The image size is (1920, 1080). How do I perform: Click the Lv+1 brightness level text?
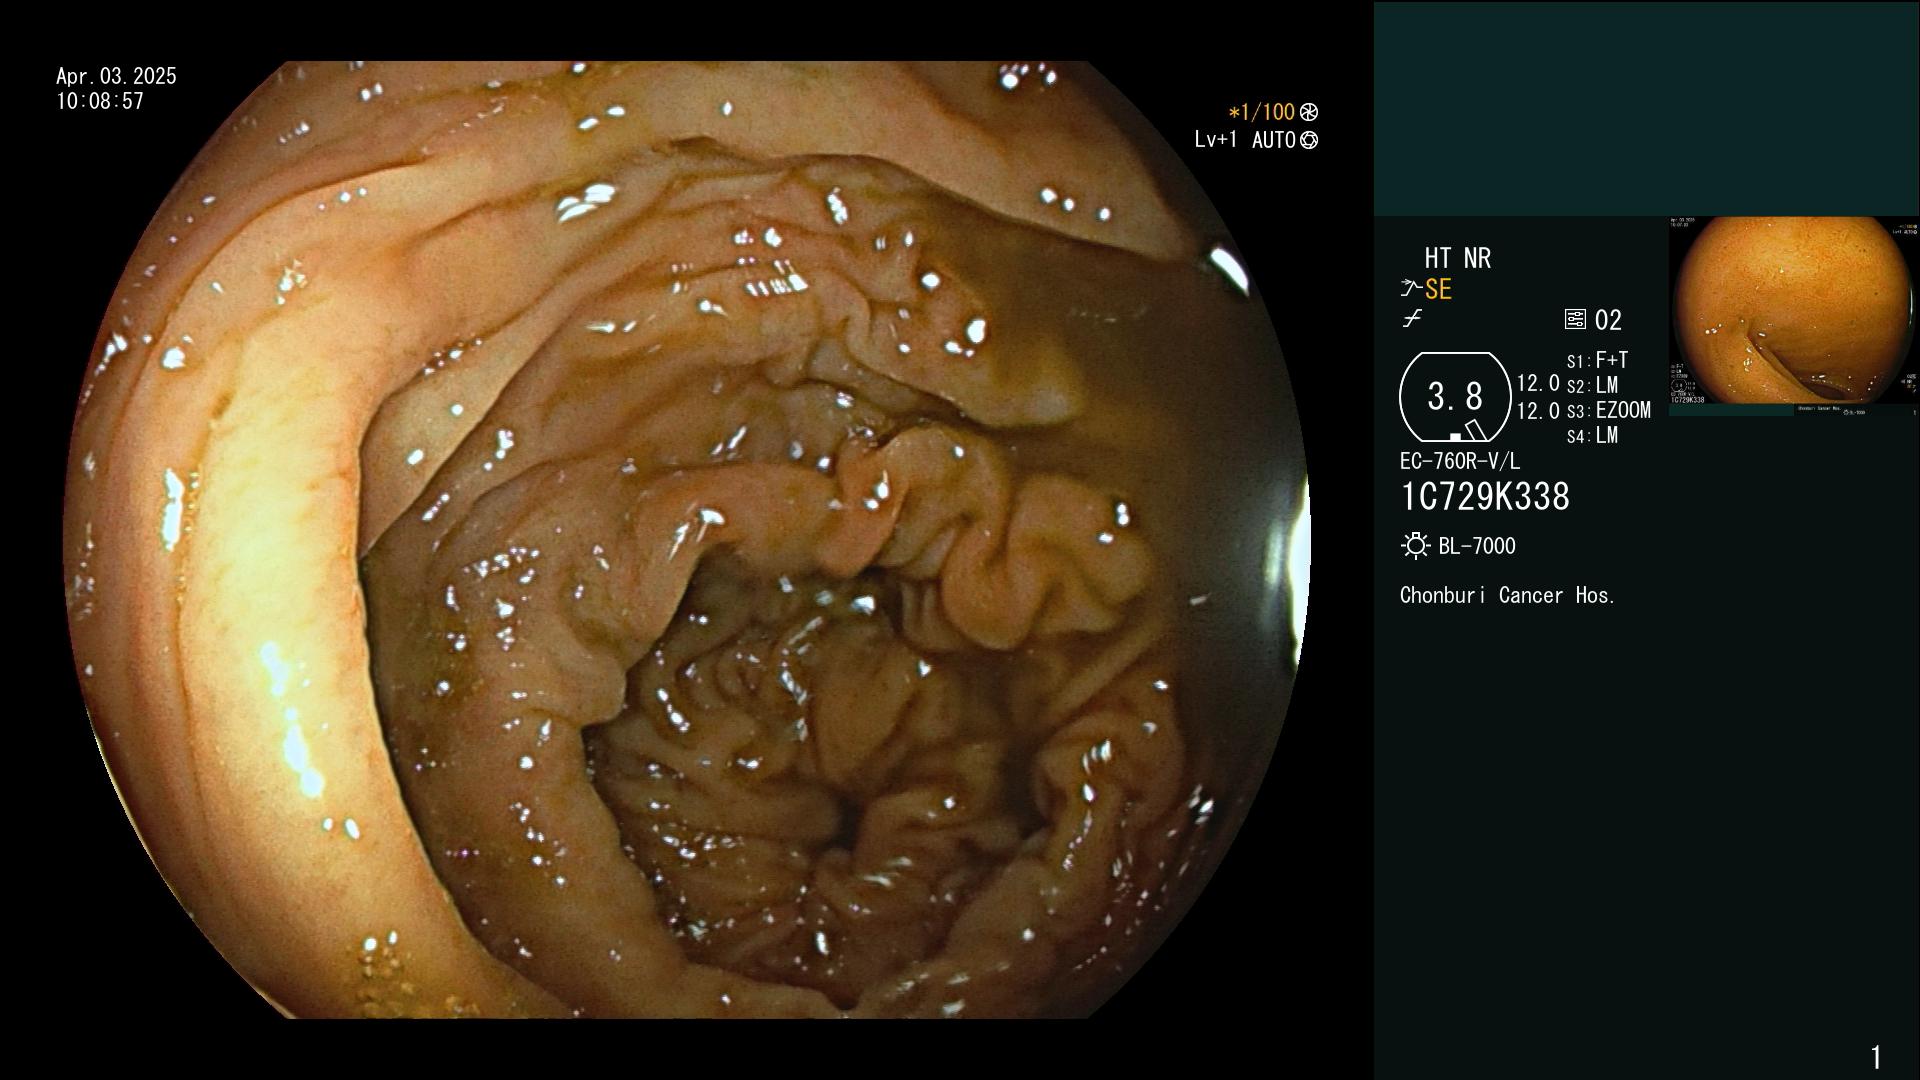[1216, 140]
